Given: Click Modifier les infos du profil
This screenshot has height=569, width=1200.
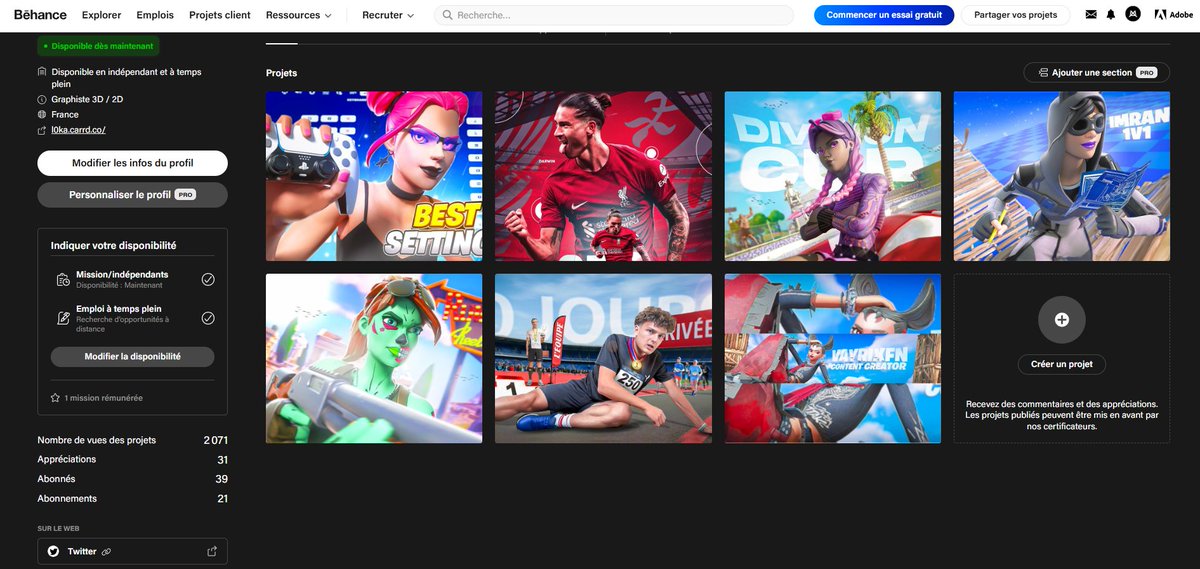Looking at the screenshot, I should (132, 163).
